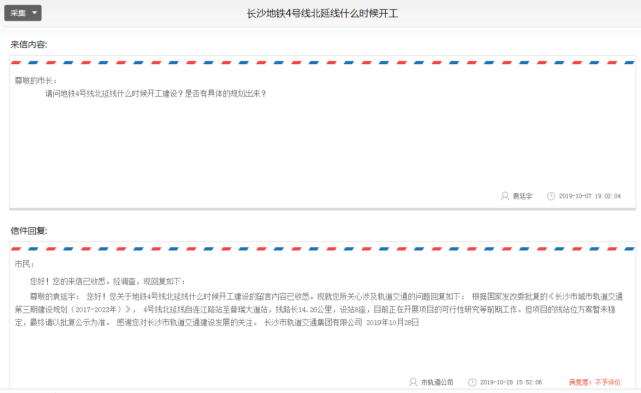Image resolution: width=641 pixels, height=393 pixels.
Task: Click the reply line ending 2019年10月28日
Action: [x=217, y=322]
